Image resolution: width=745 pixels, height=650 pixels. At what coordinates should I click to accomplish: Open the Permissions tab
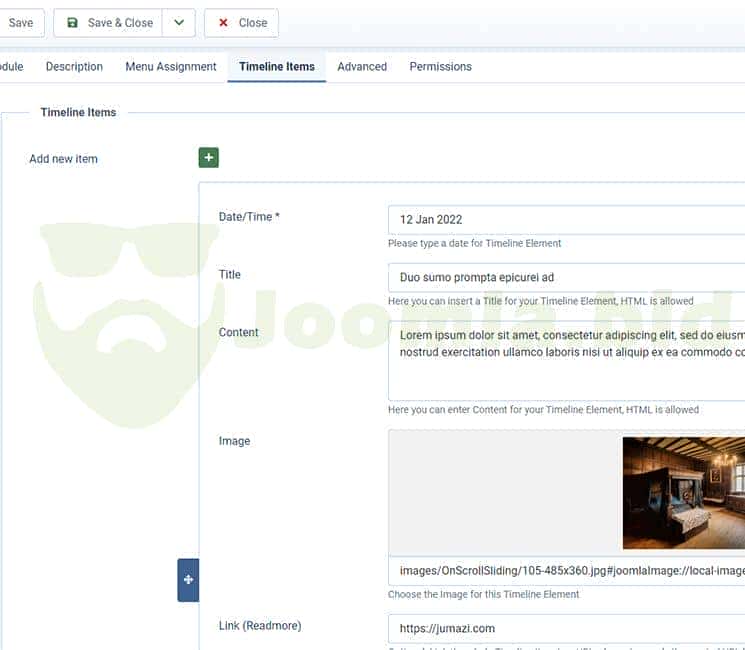(440, 67)
